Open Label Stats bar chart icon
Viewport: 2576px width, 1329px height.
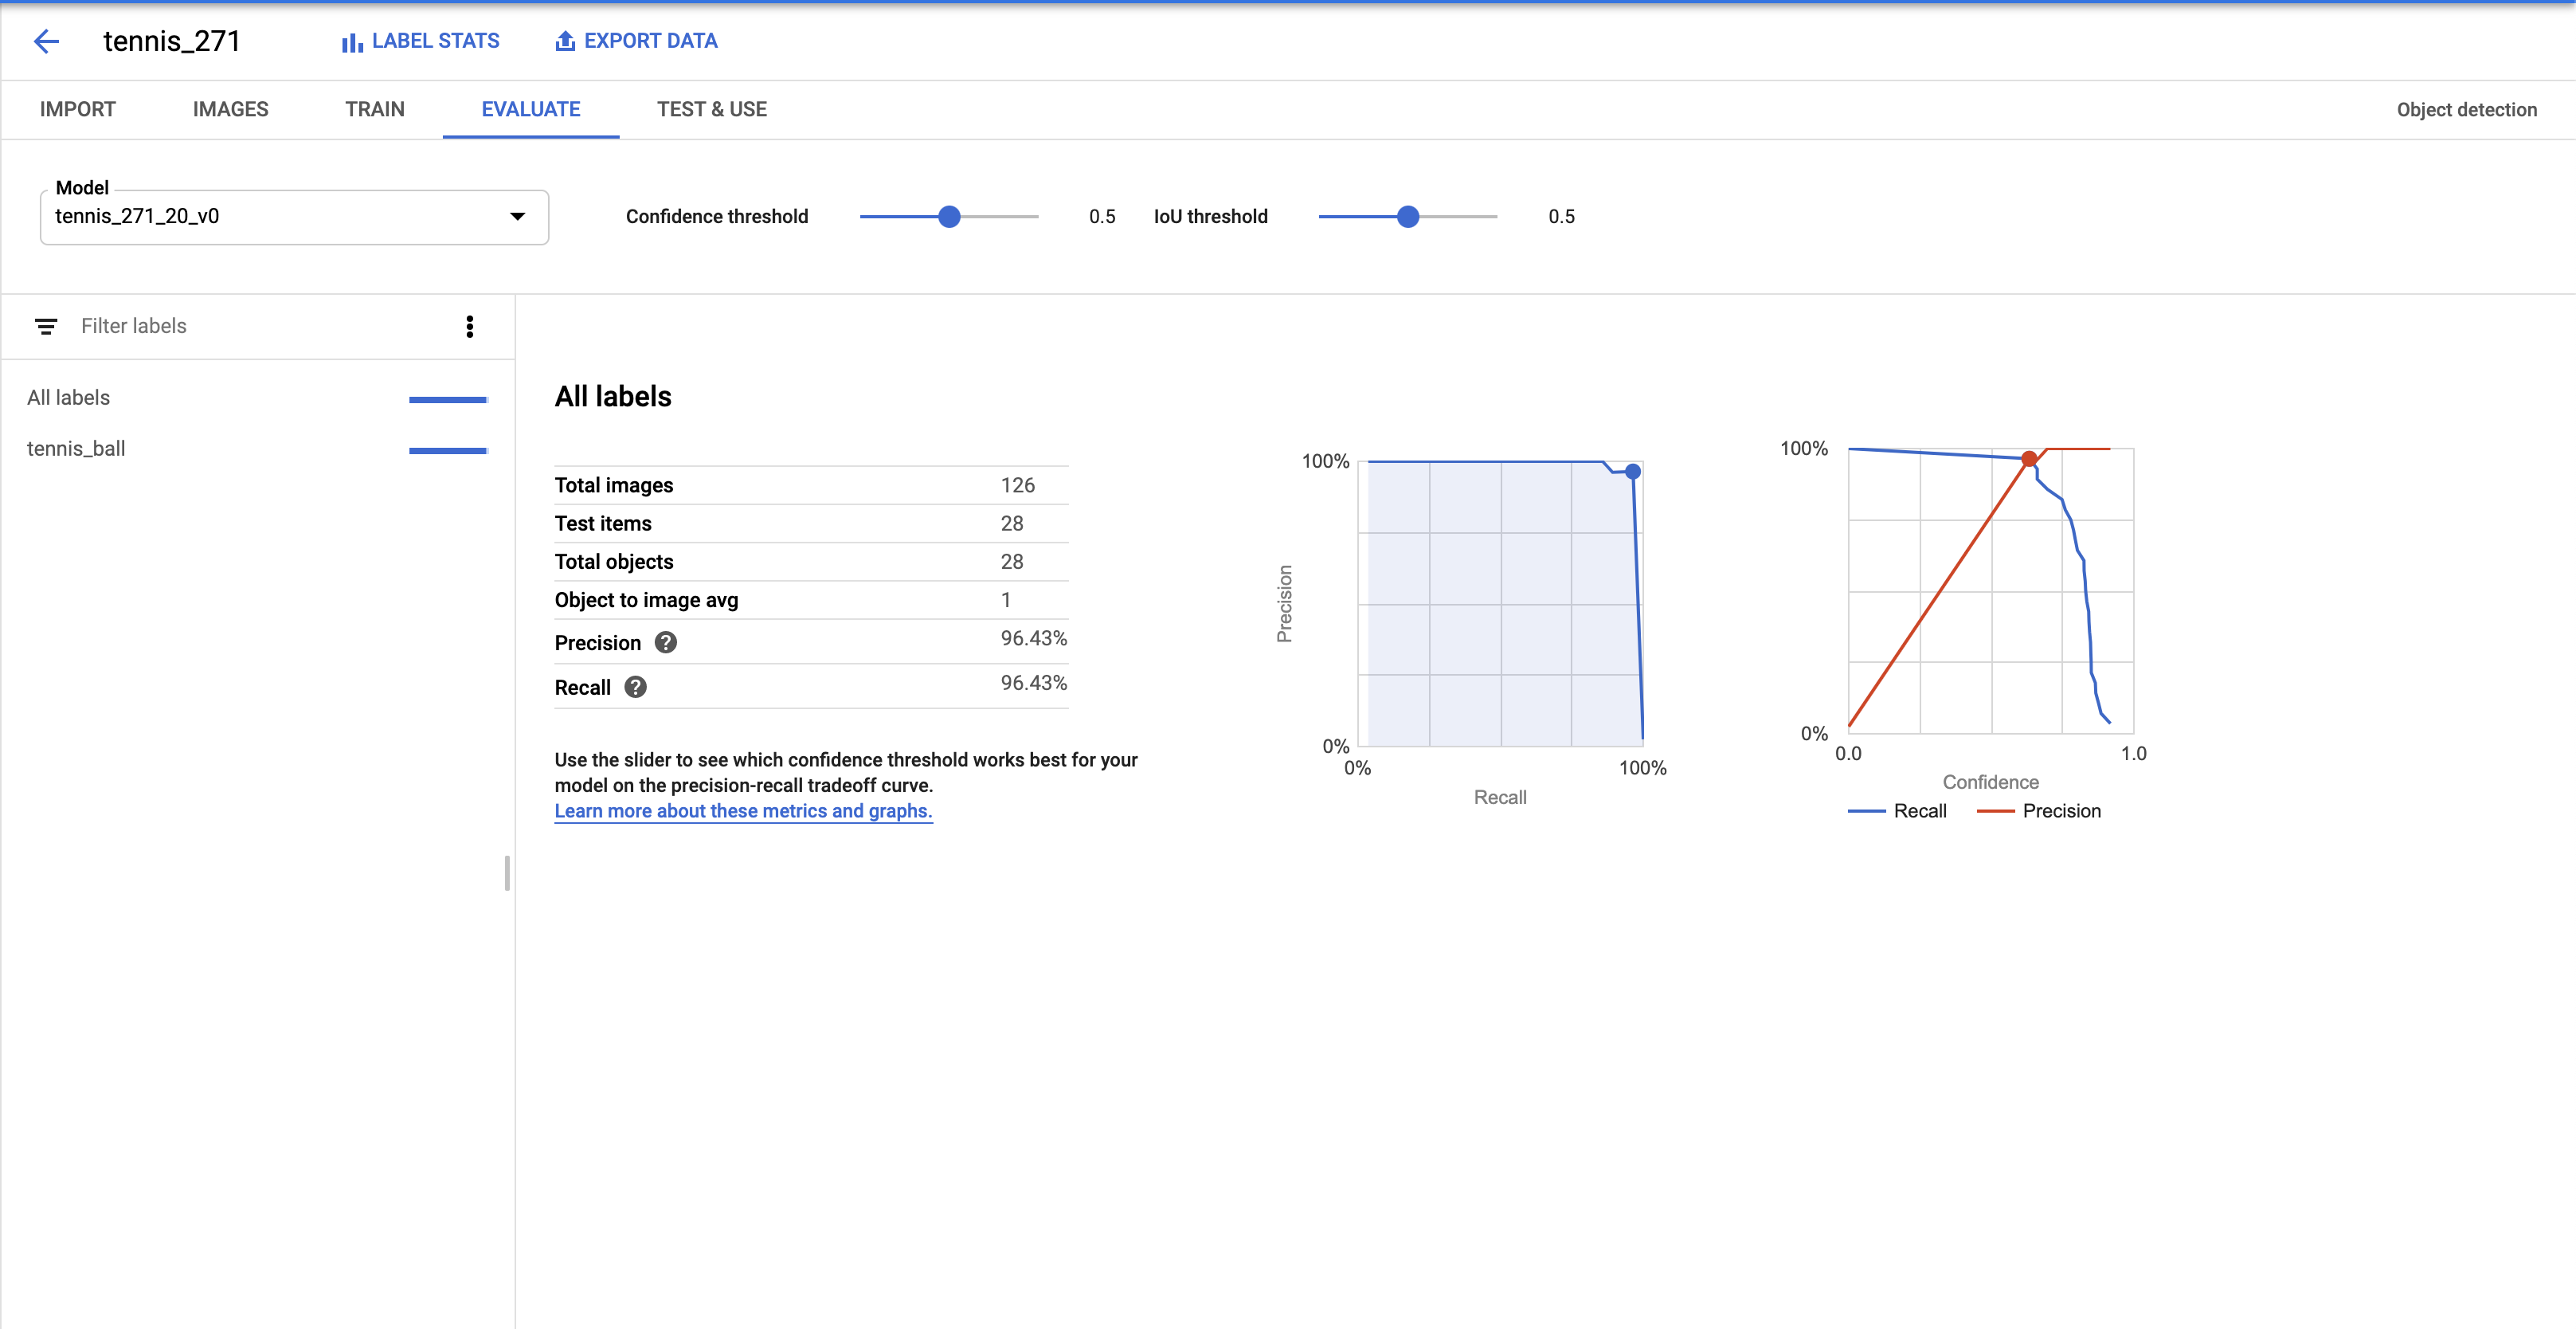point(351,42)
